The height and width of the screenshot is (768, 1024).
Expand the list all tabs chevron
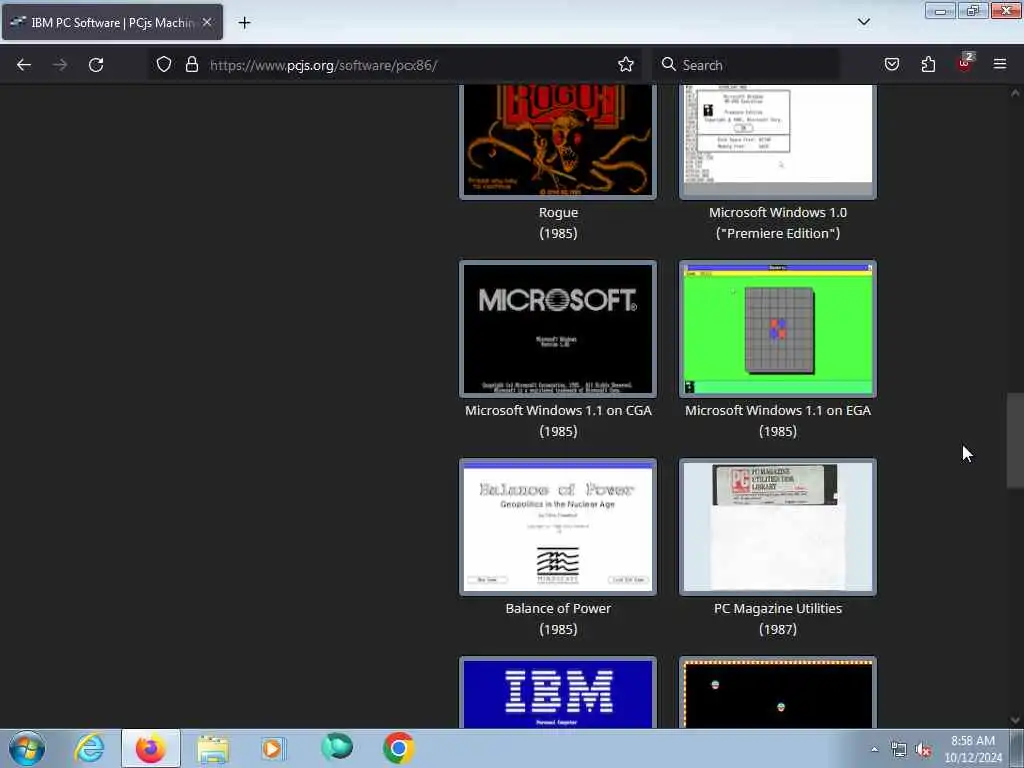point(864,22)
